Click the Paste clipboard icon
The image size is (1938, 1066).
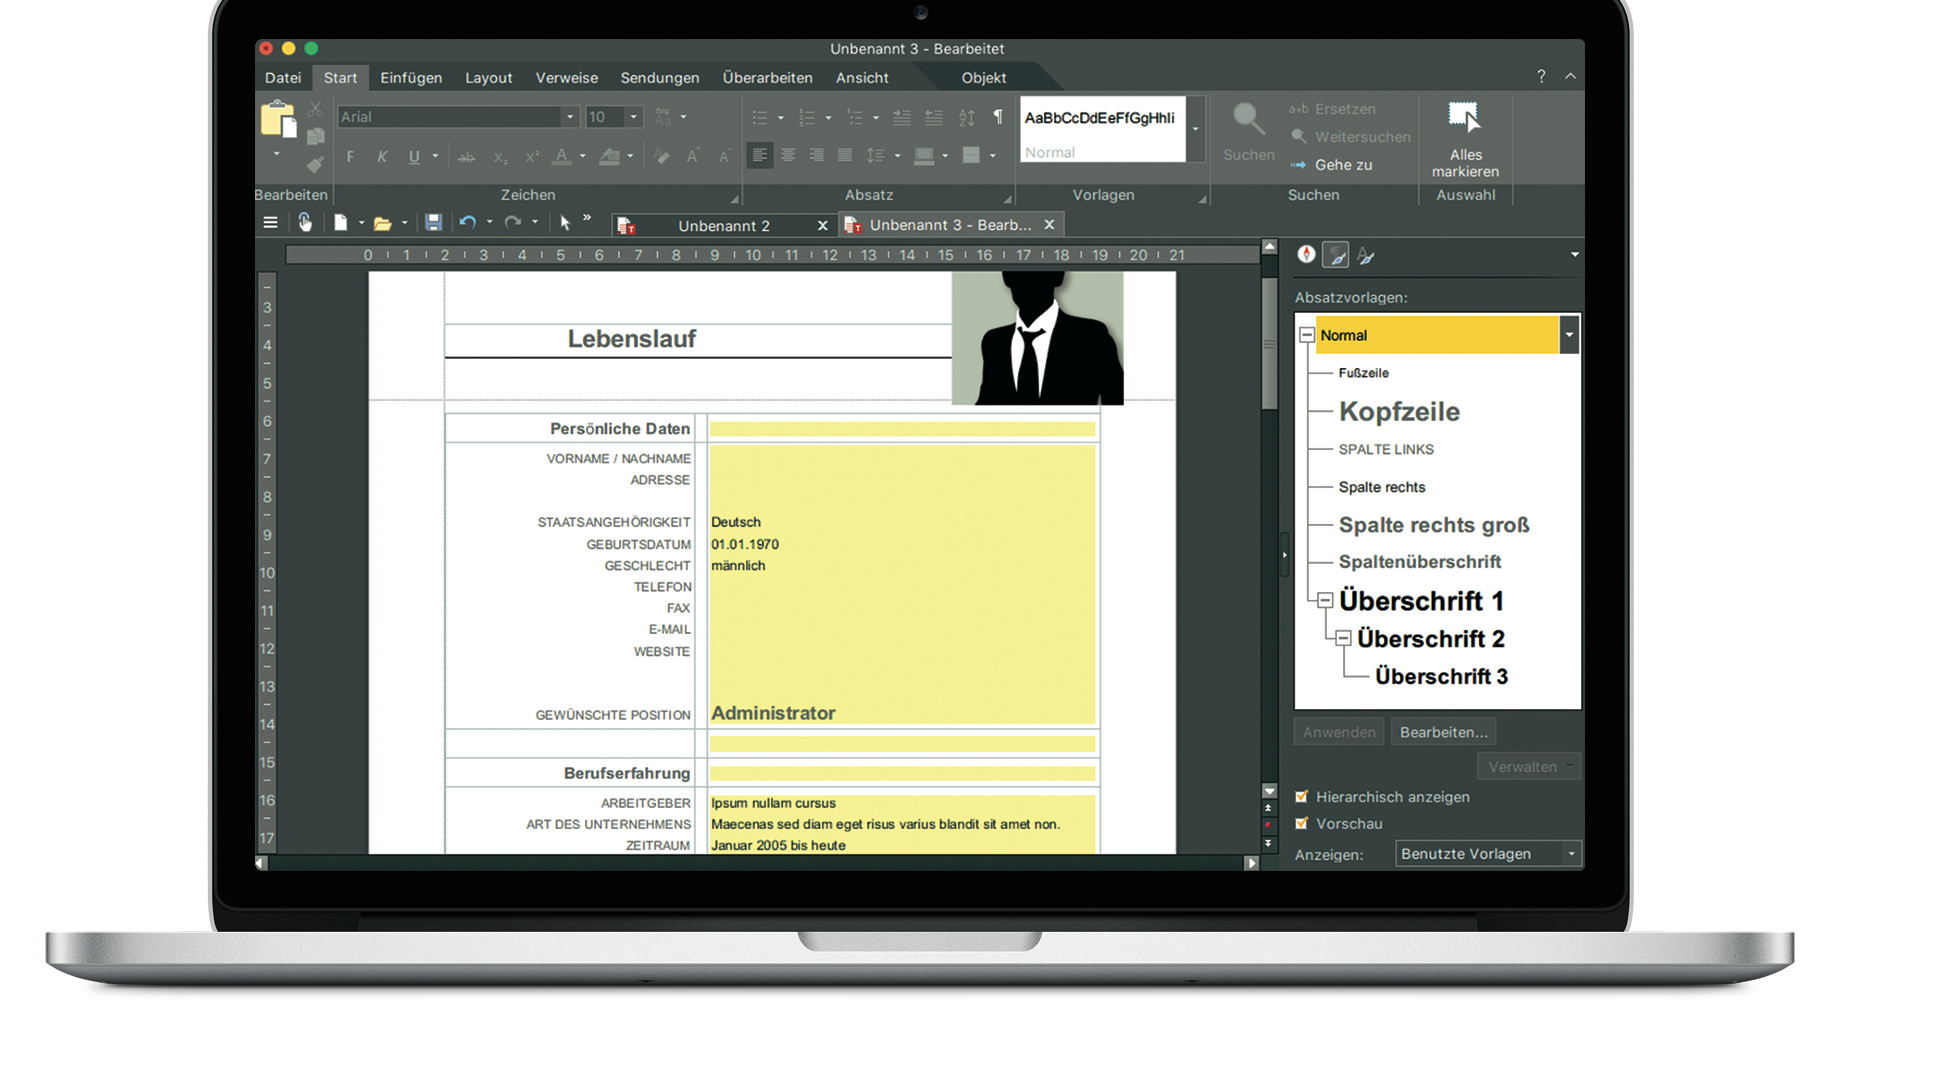pos(277,119)
